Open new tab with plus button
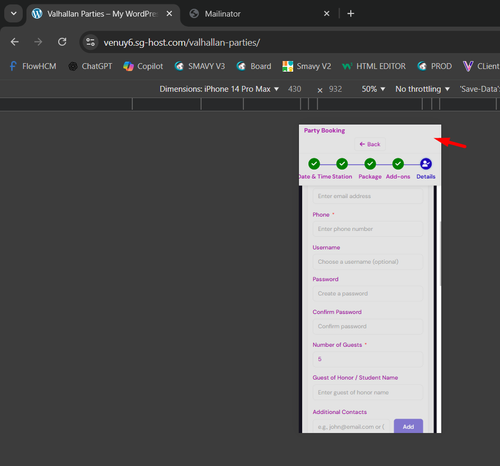Screen dimensions: 500x466 (351, 14)
